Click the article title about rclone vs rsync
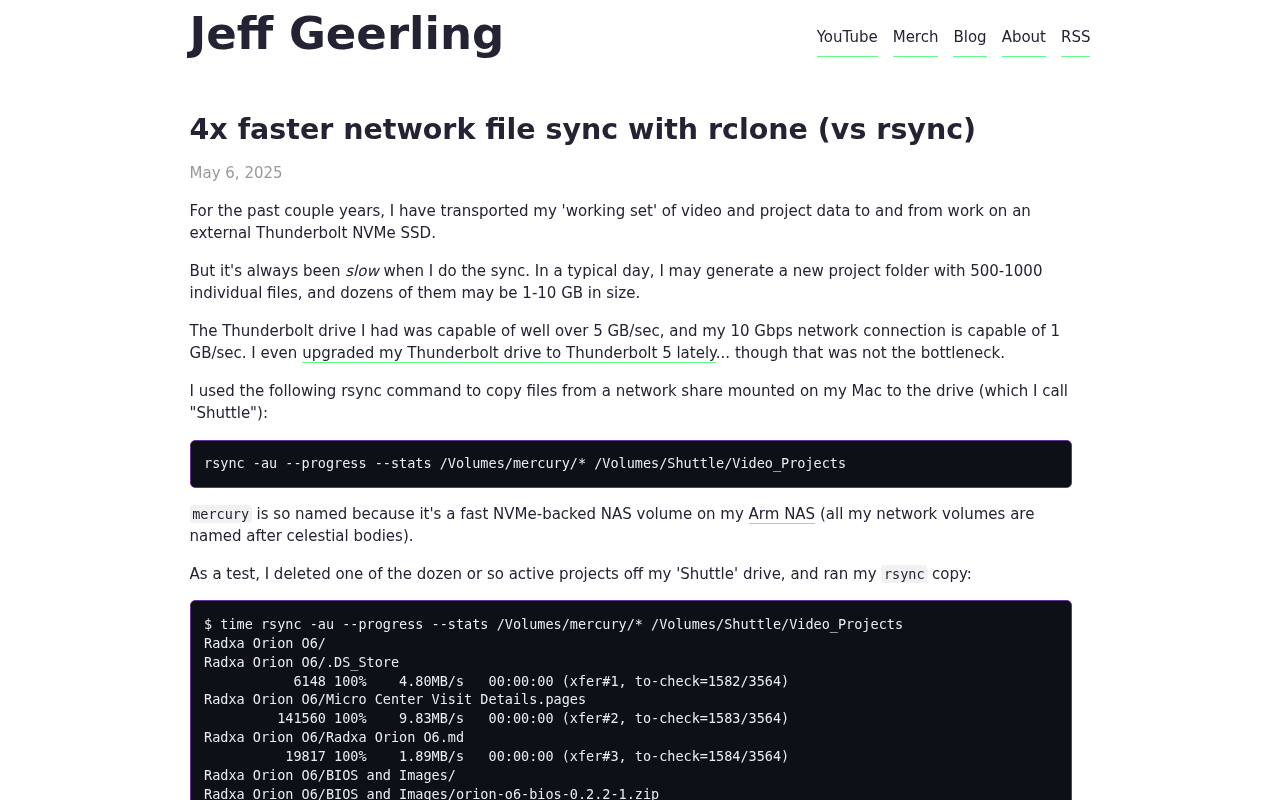This screenshot has height=800, width=1280. [x=582, y=129]
